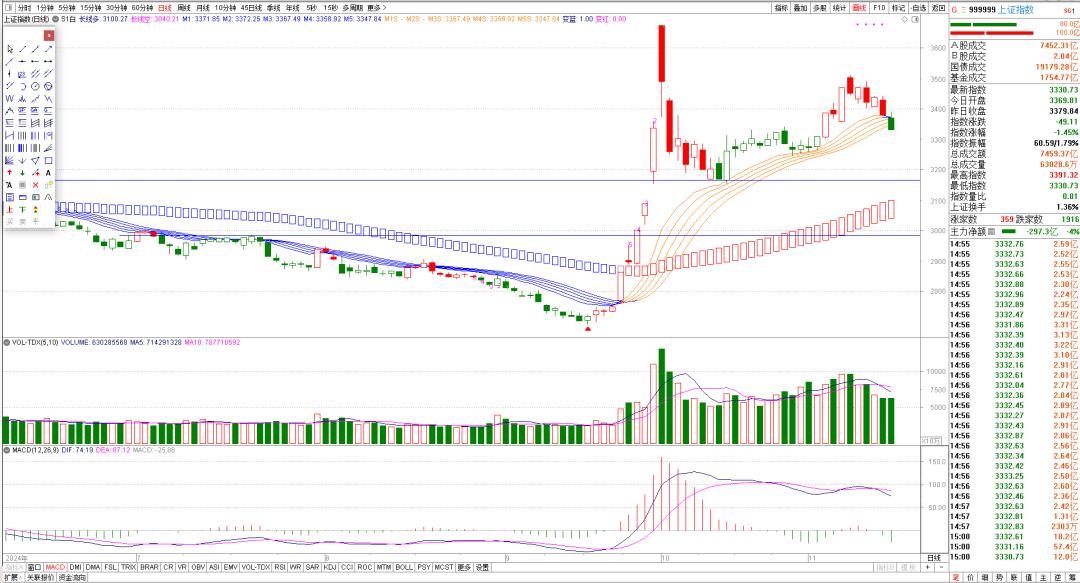This screenshot has width=1080, height=583.
Task: Switch indicator to KDJ
Action: click(330, 567)
